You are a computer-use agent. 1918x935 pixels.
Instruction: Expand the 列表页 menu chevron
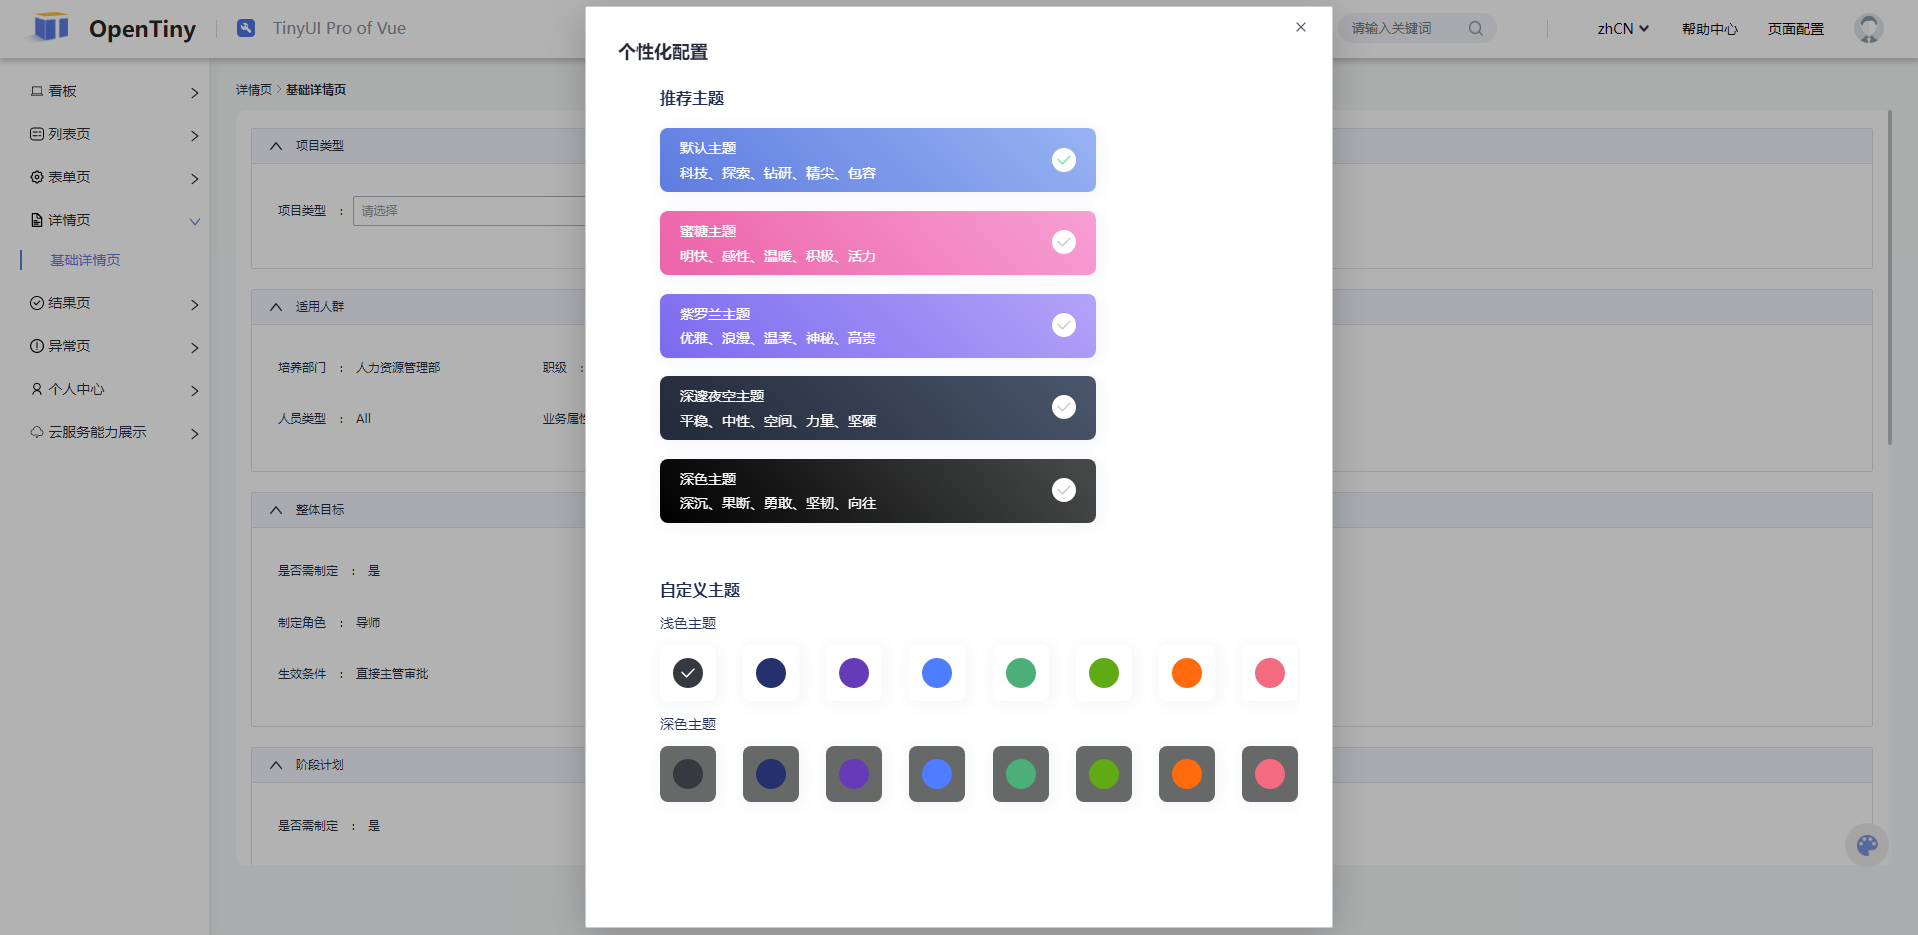pos(195,136)
